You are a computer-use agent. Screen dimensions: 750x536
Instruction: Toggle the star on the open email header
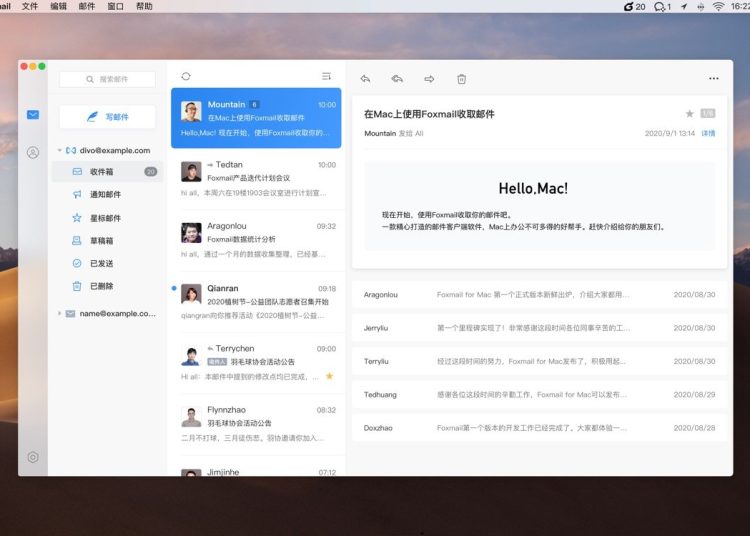pyautogui.click(x=689, y=114)
